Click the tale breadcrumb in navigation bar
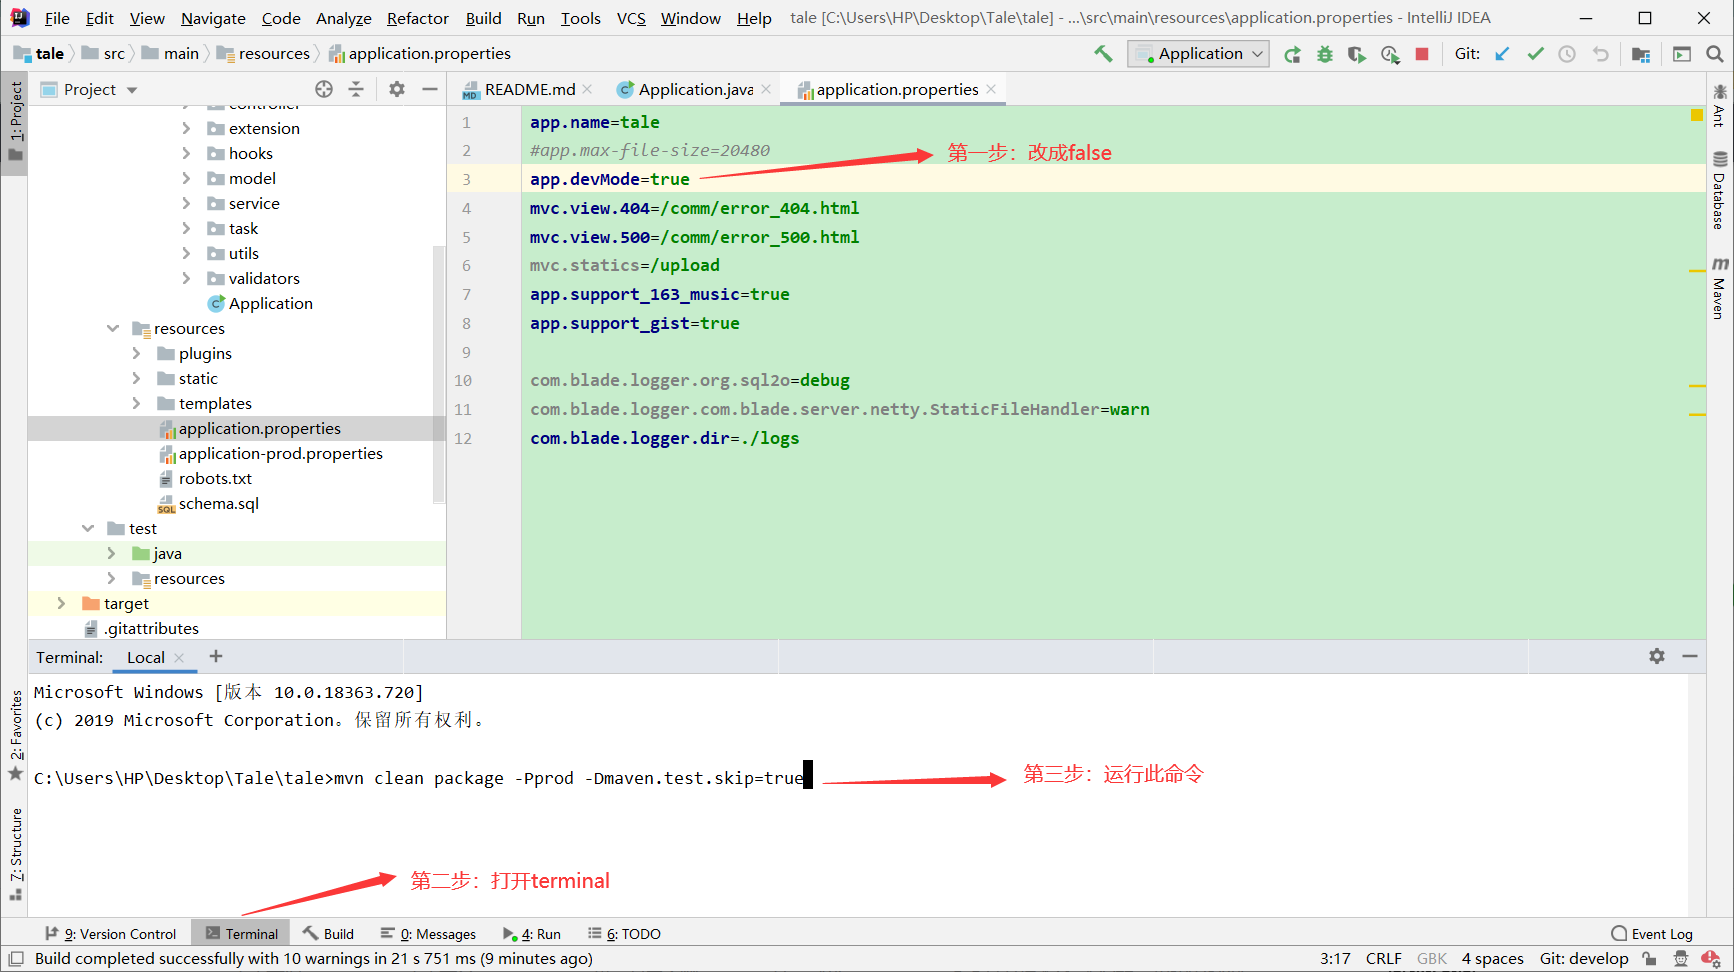 tap(39, 54)
